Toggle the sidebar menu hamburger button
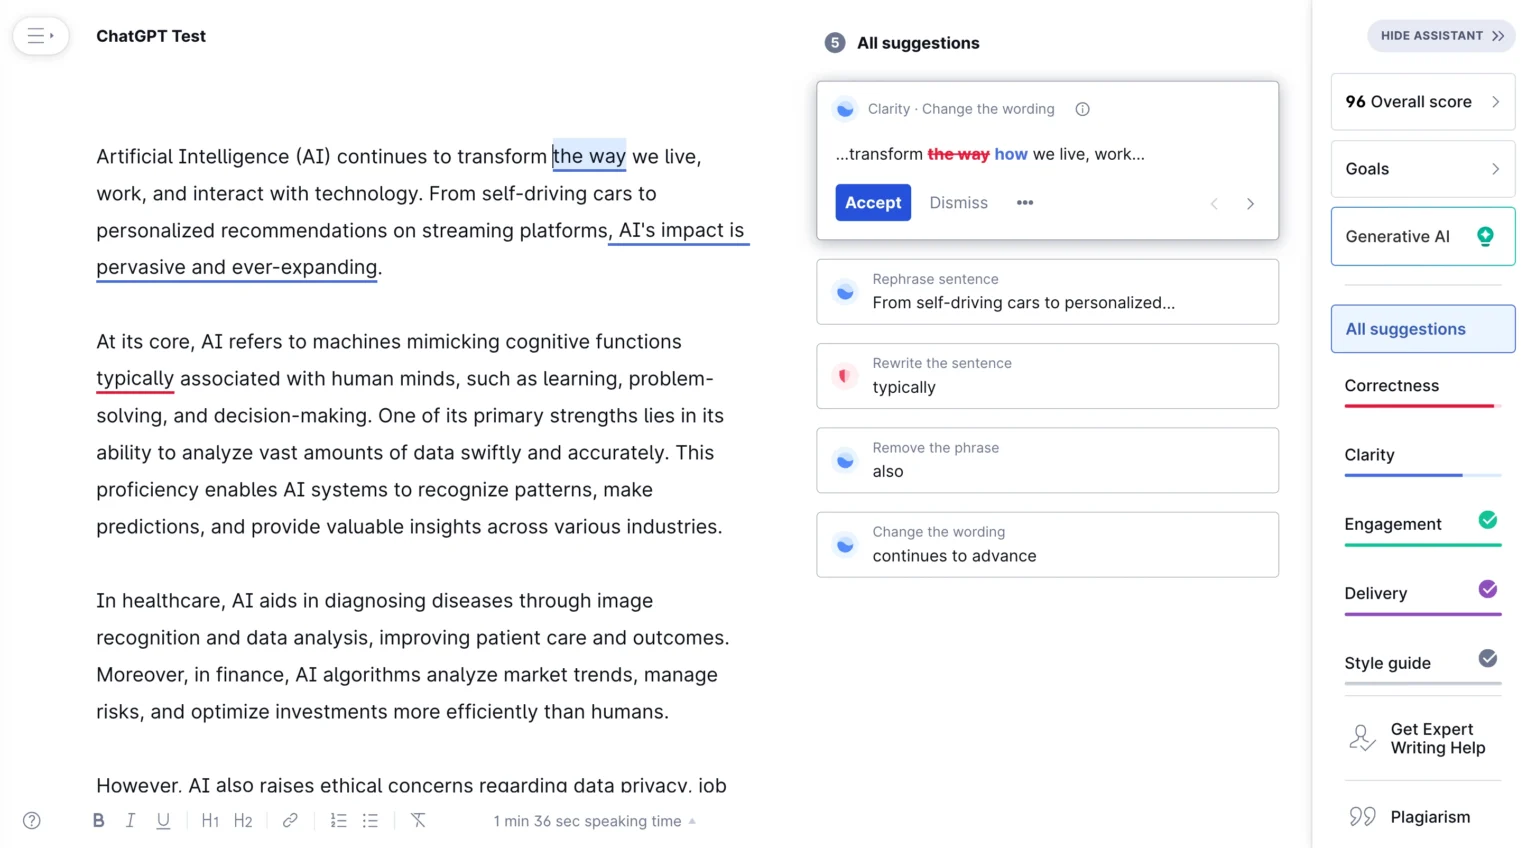1536x848 pixels. point(40,36)
